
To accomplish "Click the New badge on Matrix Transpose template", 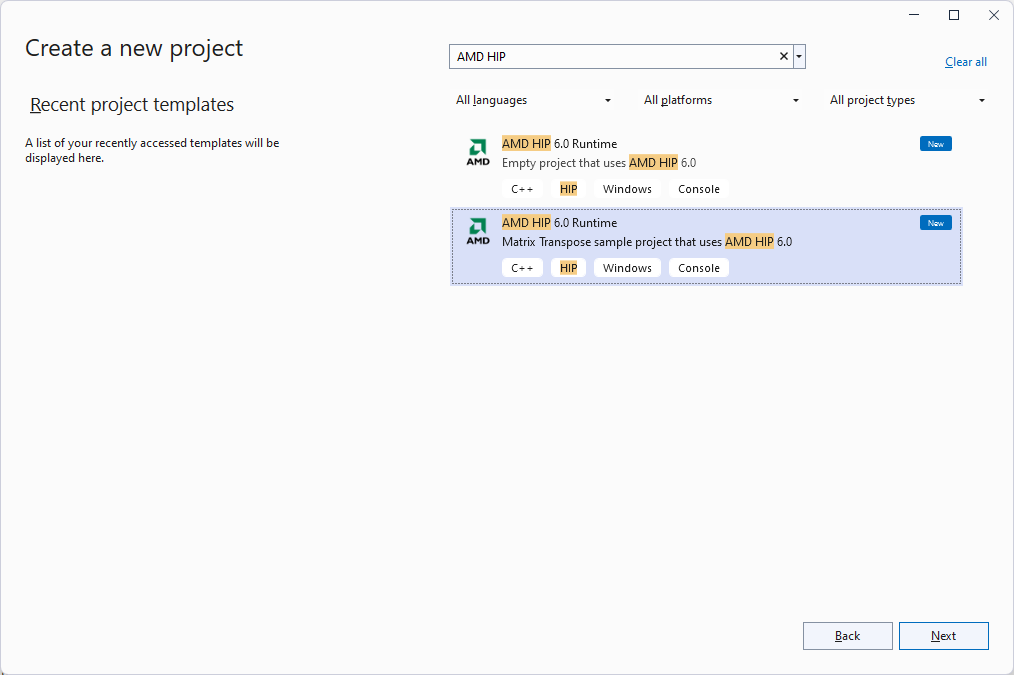I will pyautogui.click(x=935, y=223).
